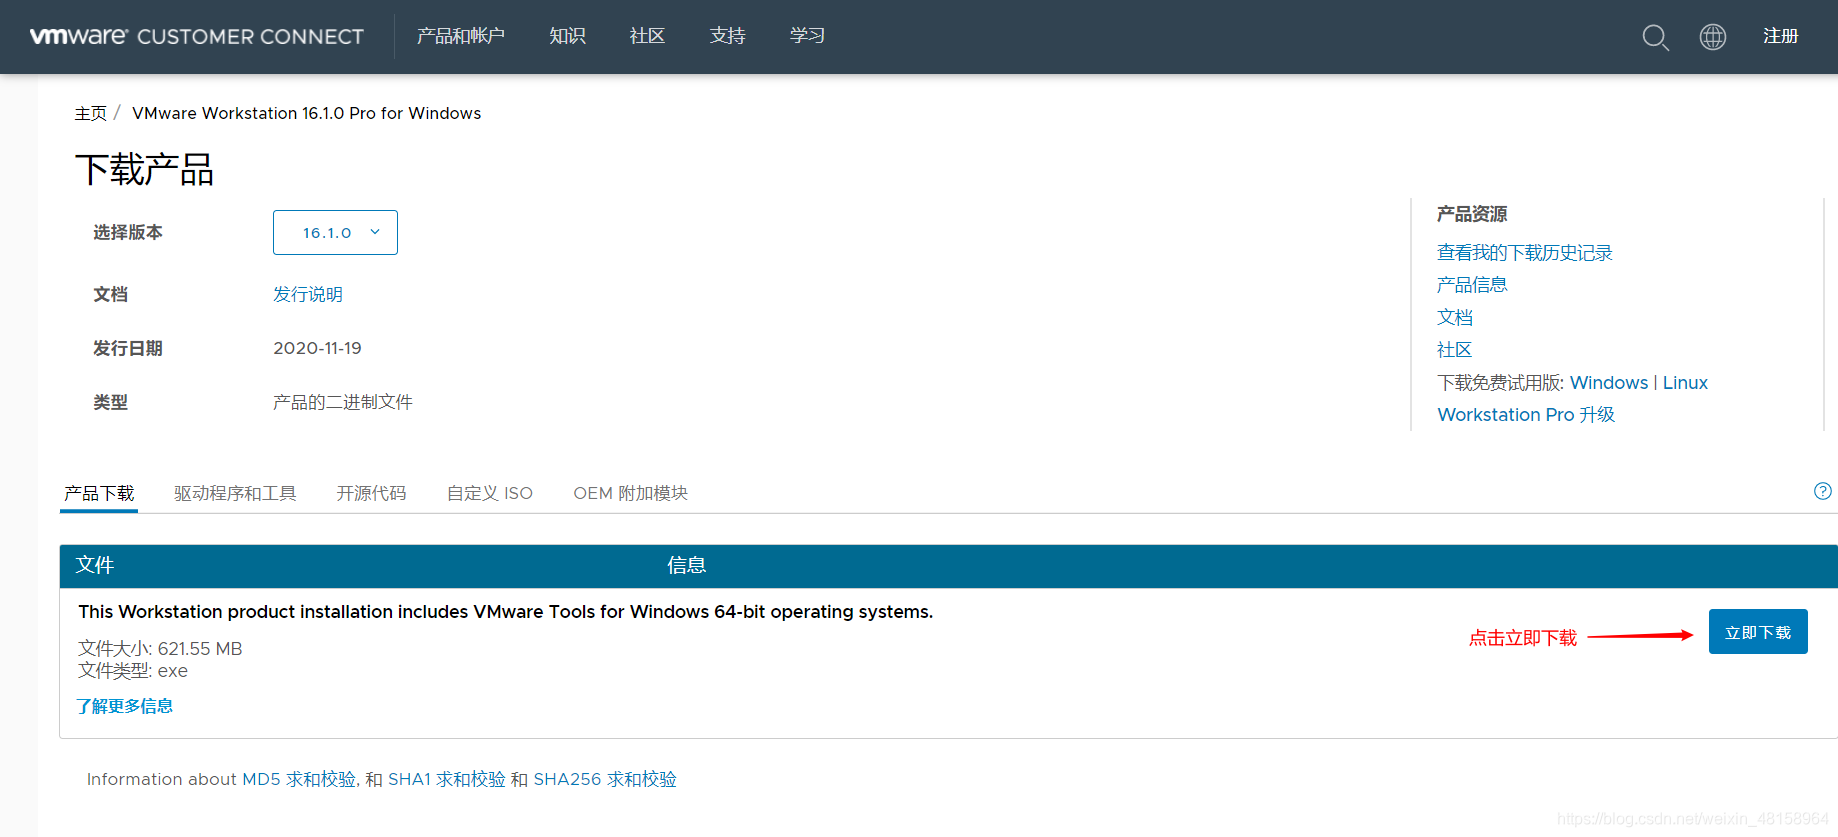This screenshot has height=837, width=1838.
Task: Open the 学习 menu
Action: pyautogui.click(x=807, y=36)
